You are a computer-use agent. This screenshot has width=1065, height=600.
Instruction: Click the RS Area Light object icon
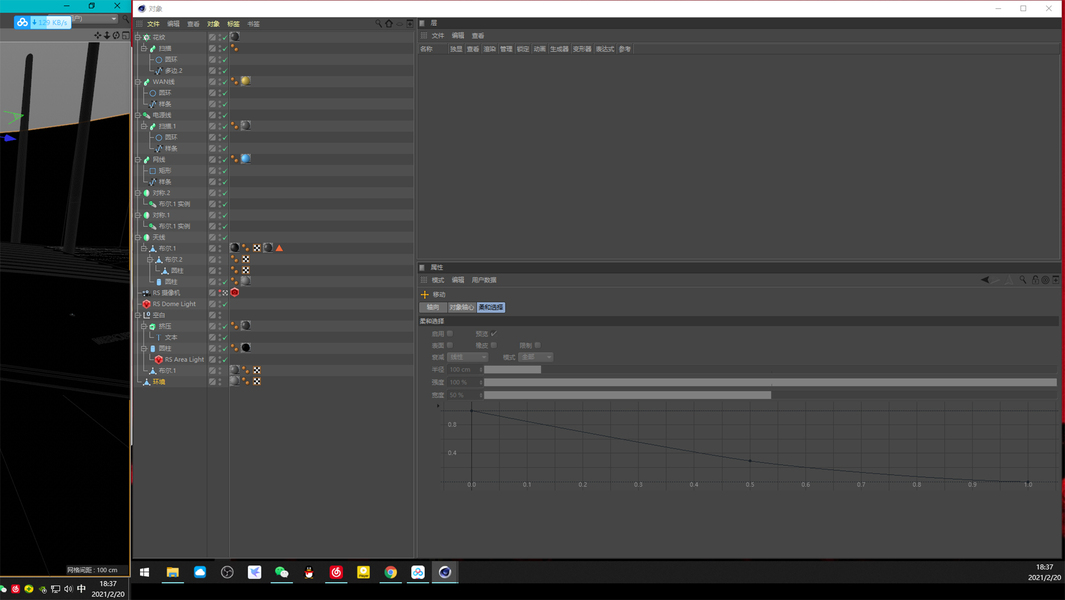point(159,359)
